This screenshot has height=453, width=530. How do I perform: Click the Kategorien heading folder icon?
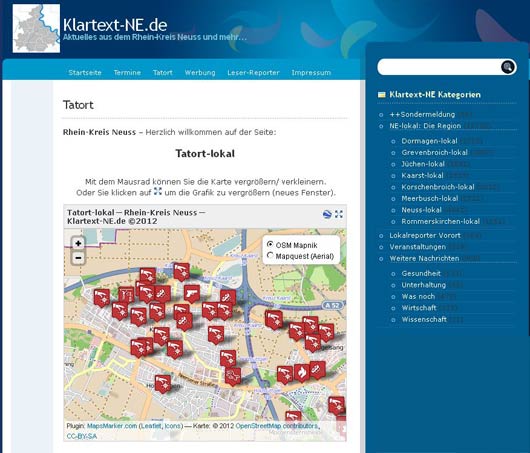pos(382,95)
